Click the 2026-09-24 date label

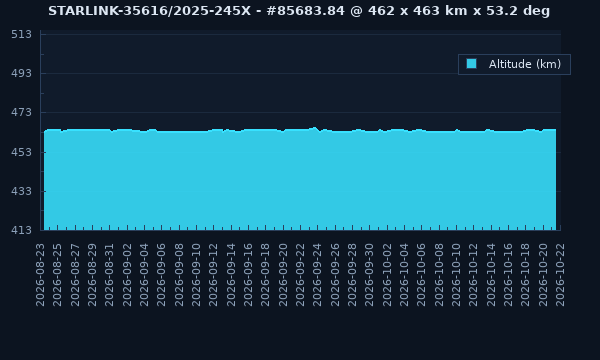(x=318, y=275)
